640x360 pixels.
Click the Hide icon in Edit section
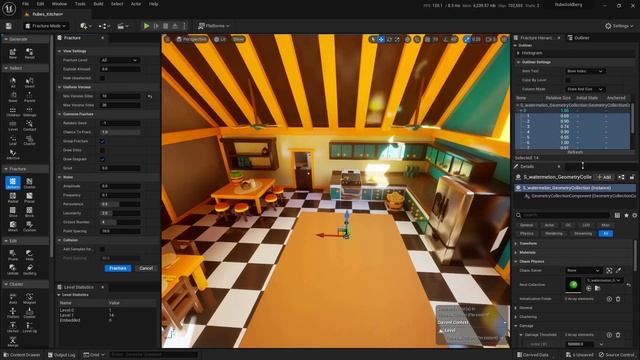(x=29, y=255)
